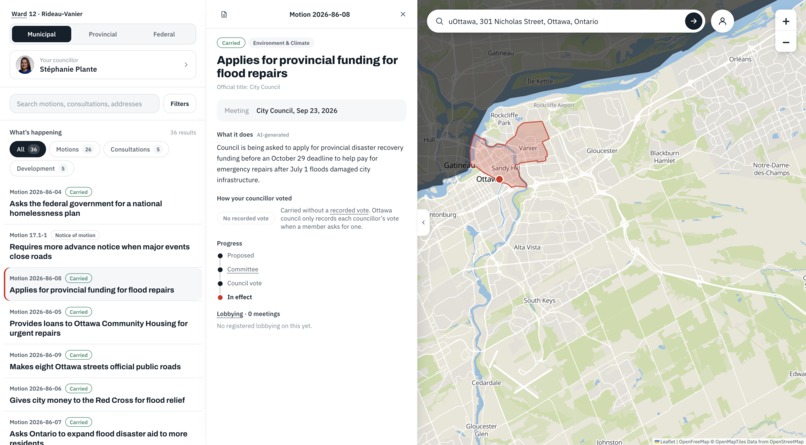
Task: Open motion requiring advance notice of road closures
Action: (x=103, y=246)
